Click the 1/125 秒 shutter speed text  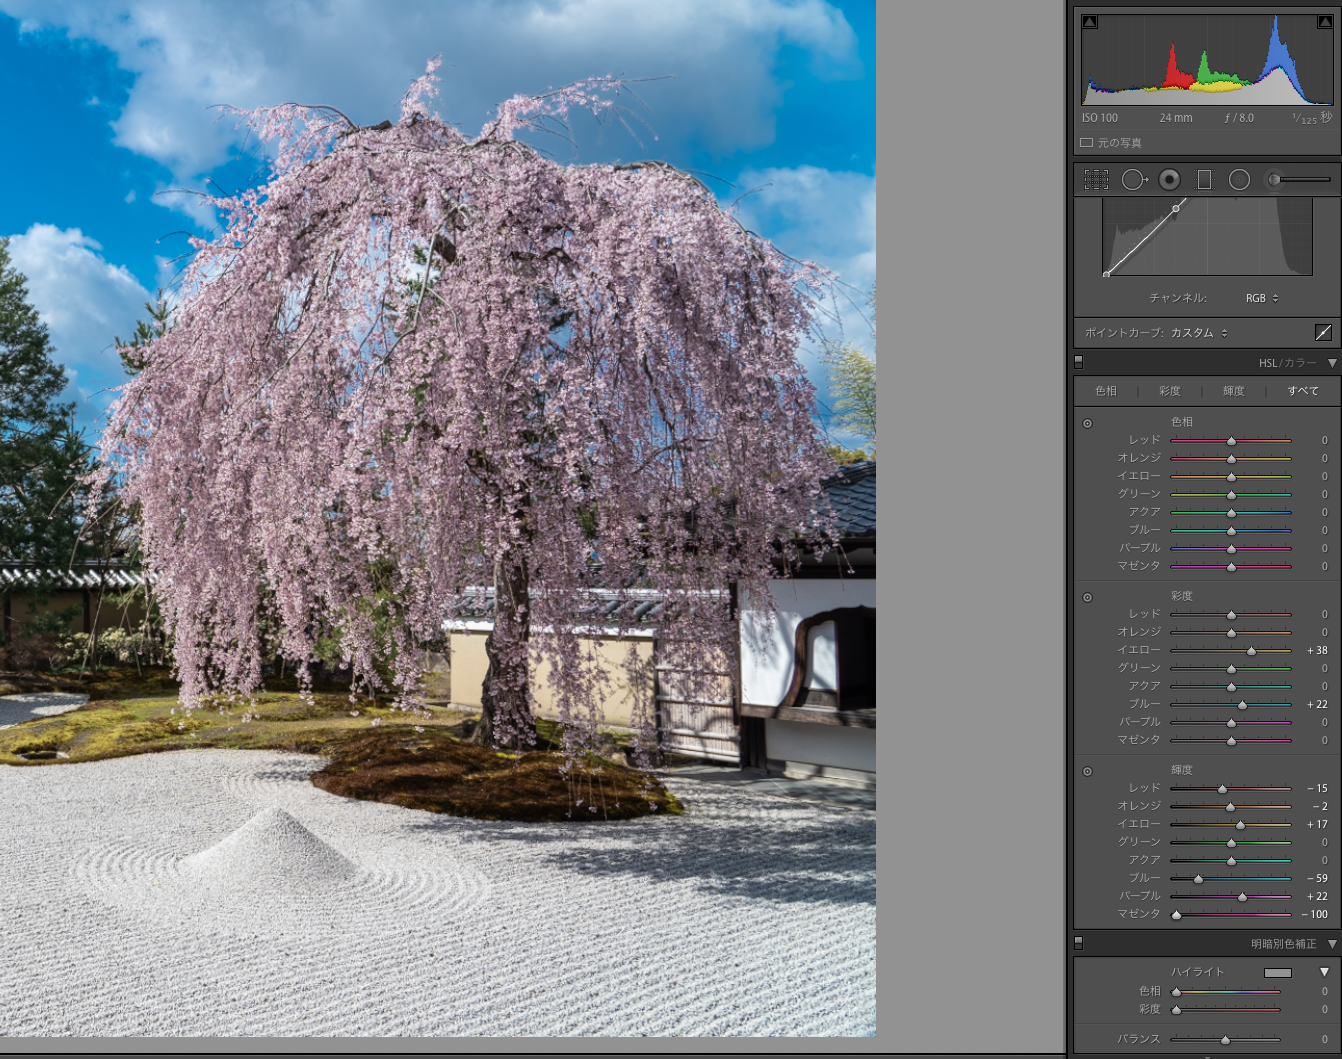click(1312, 118)
